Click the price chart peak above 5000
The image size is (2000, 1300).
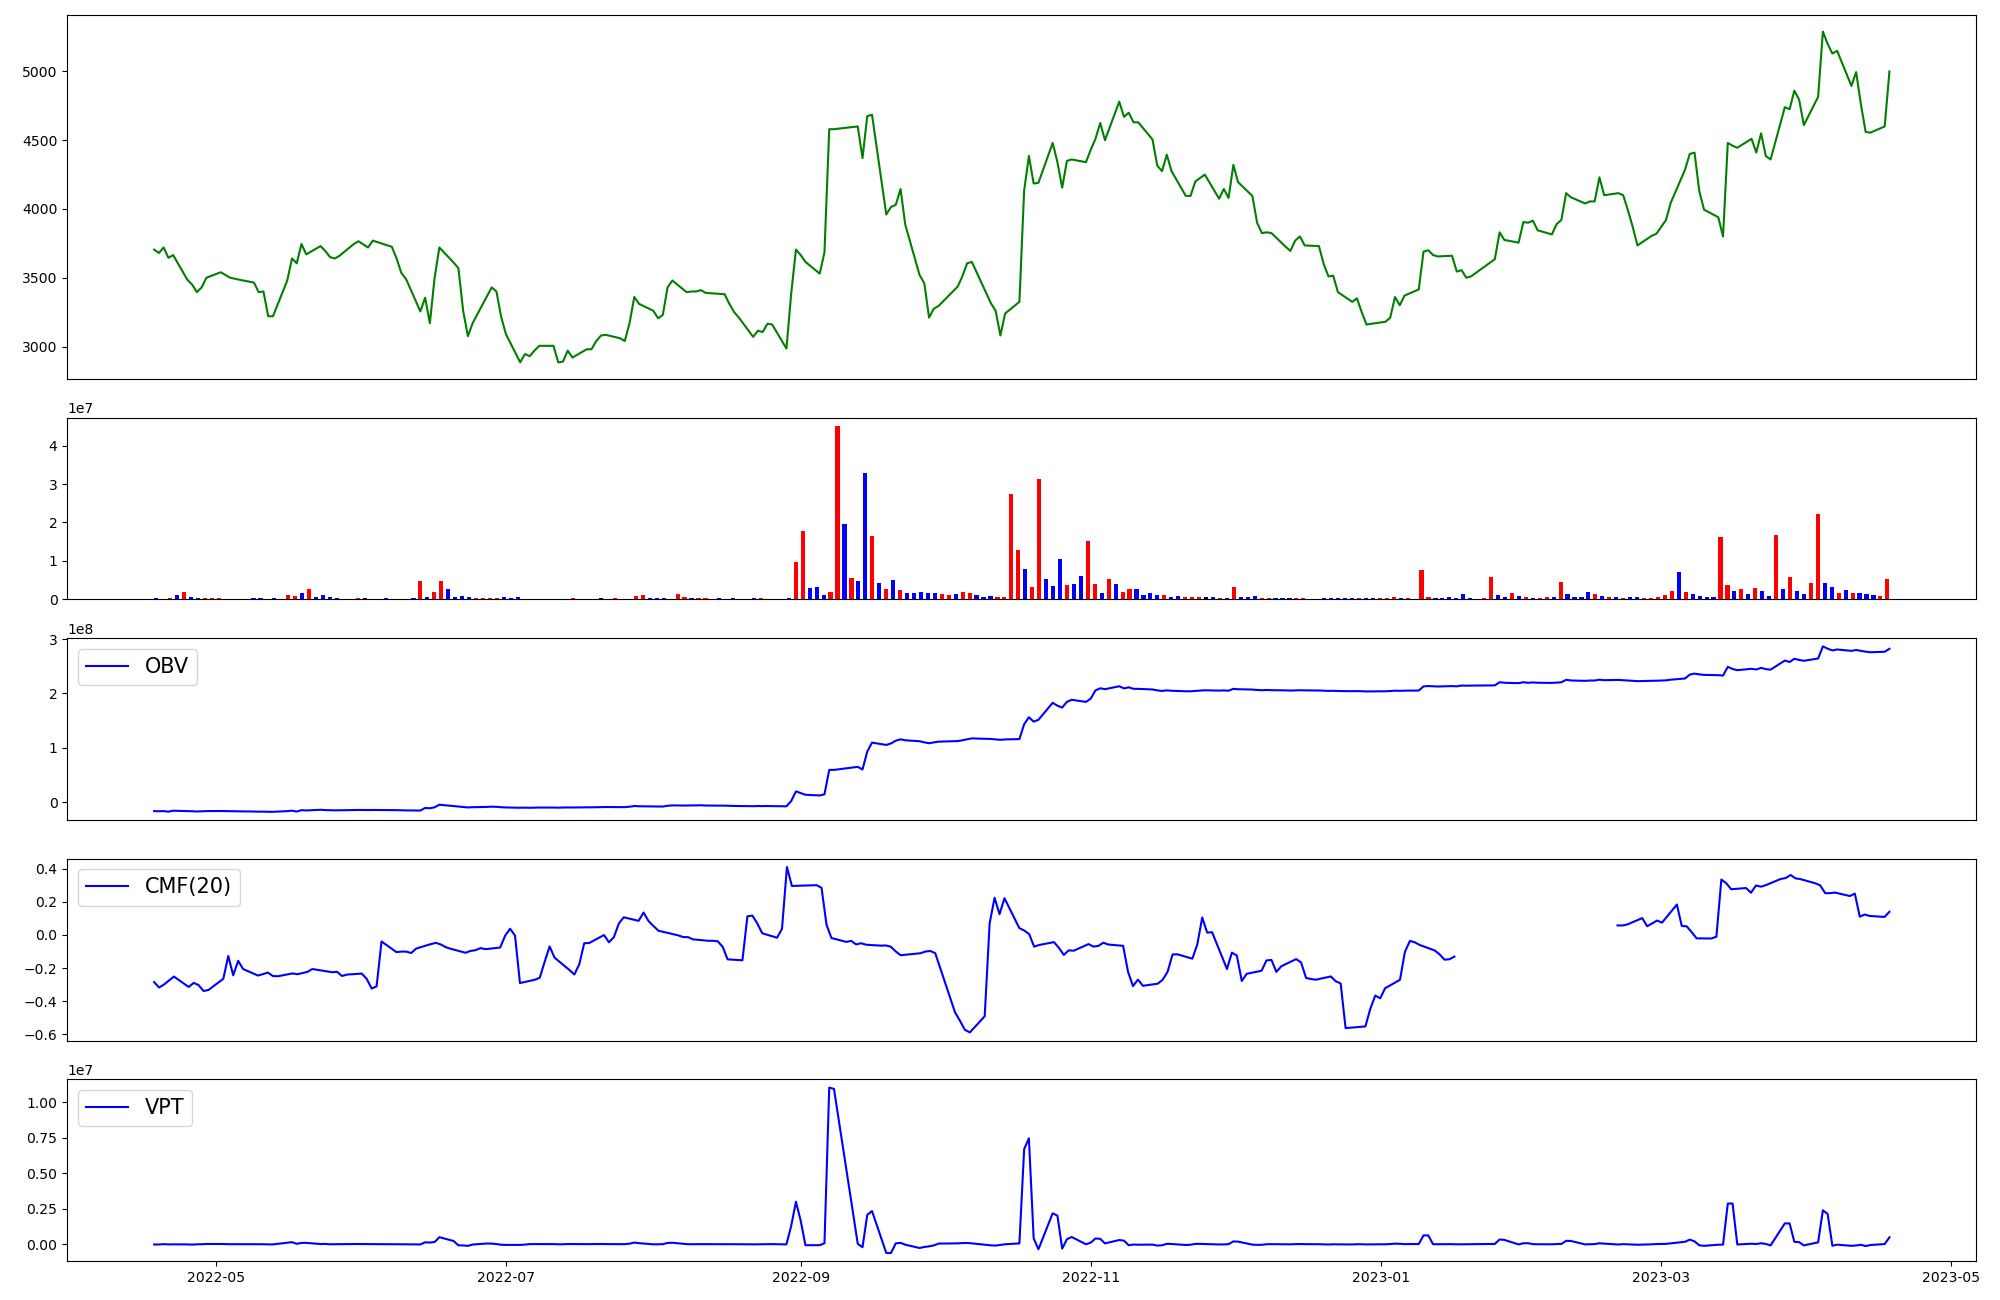[1823, 32]
